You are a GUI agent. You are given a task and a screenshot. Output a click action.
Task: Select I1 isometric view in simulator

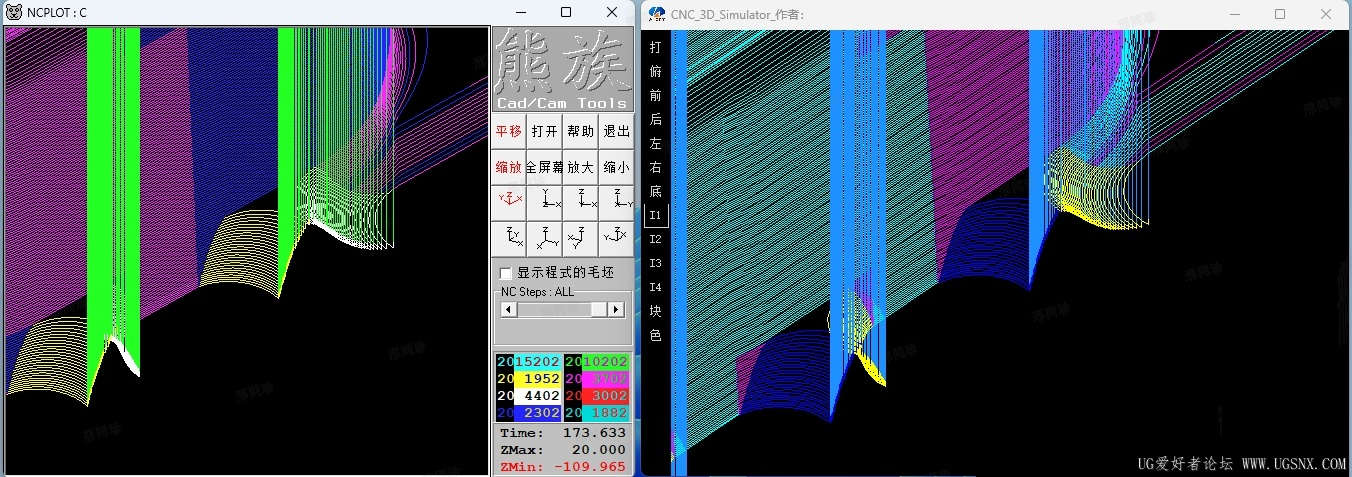click(655, 215)
